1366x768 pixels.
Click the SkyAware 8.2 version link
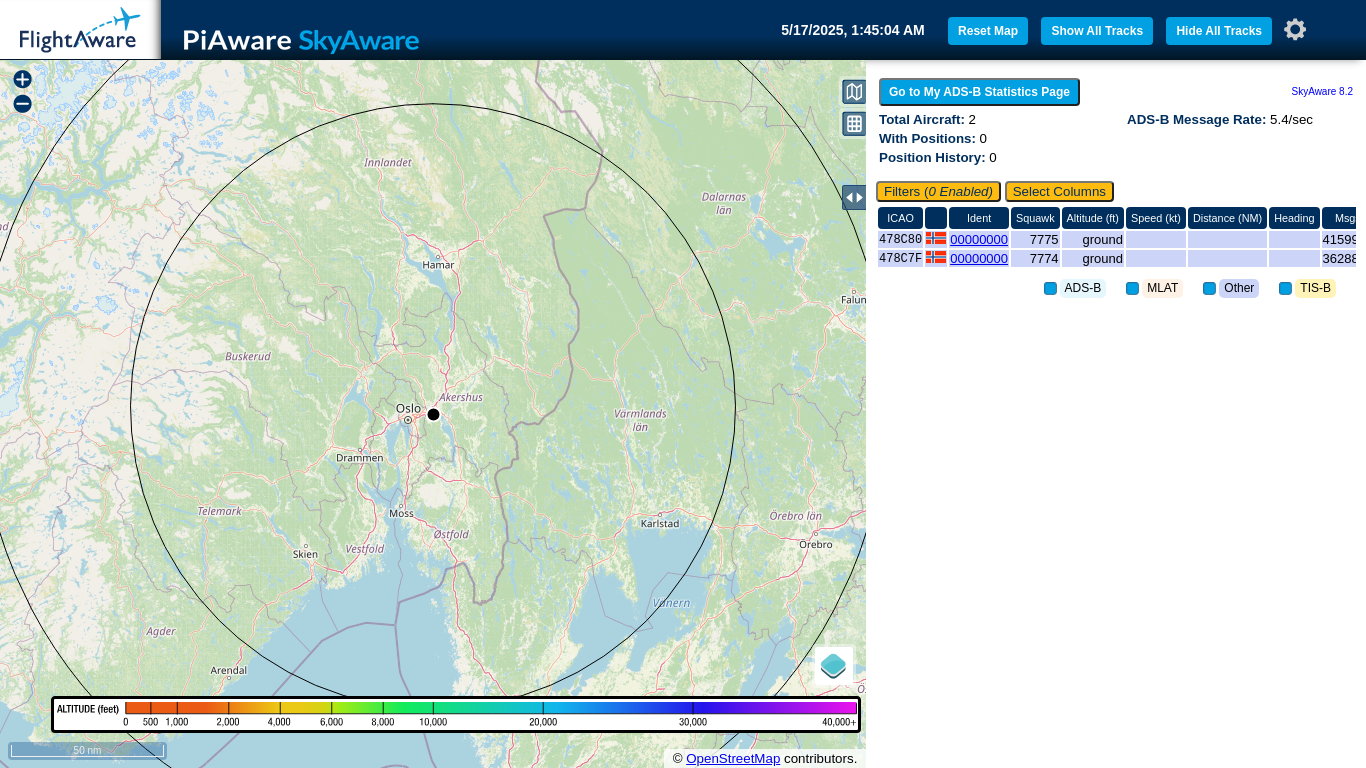click(x=1322, y=91)
